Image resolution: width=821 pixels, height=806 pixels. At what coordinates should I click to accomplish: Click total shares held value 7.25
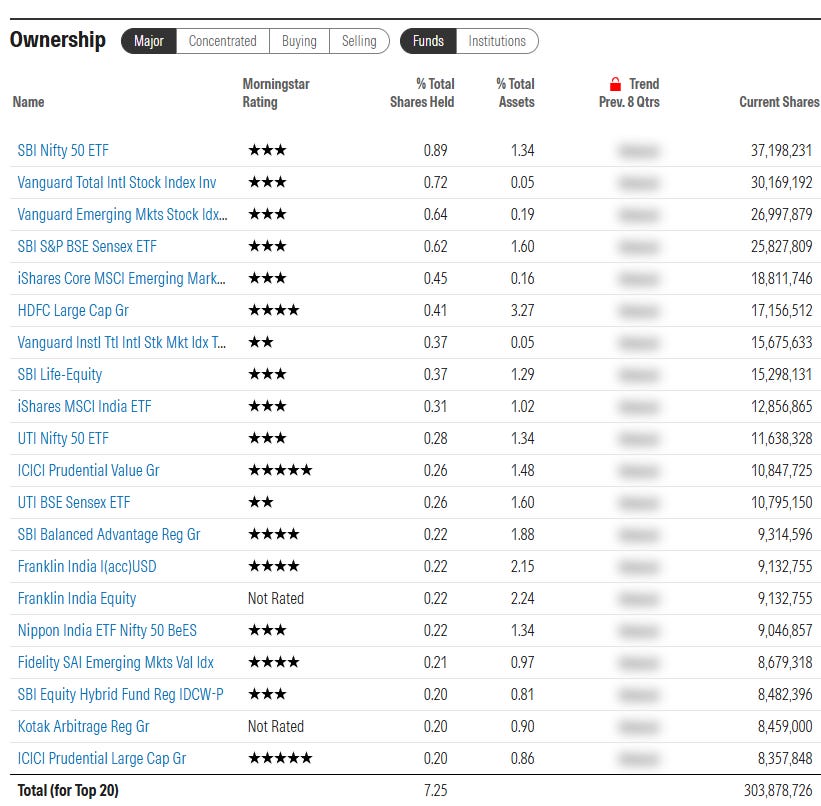coord(436,790)
